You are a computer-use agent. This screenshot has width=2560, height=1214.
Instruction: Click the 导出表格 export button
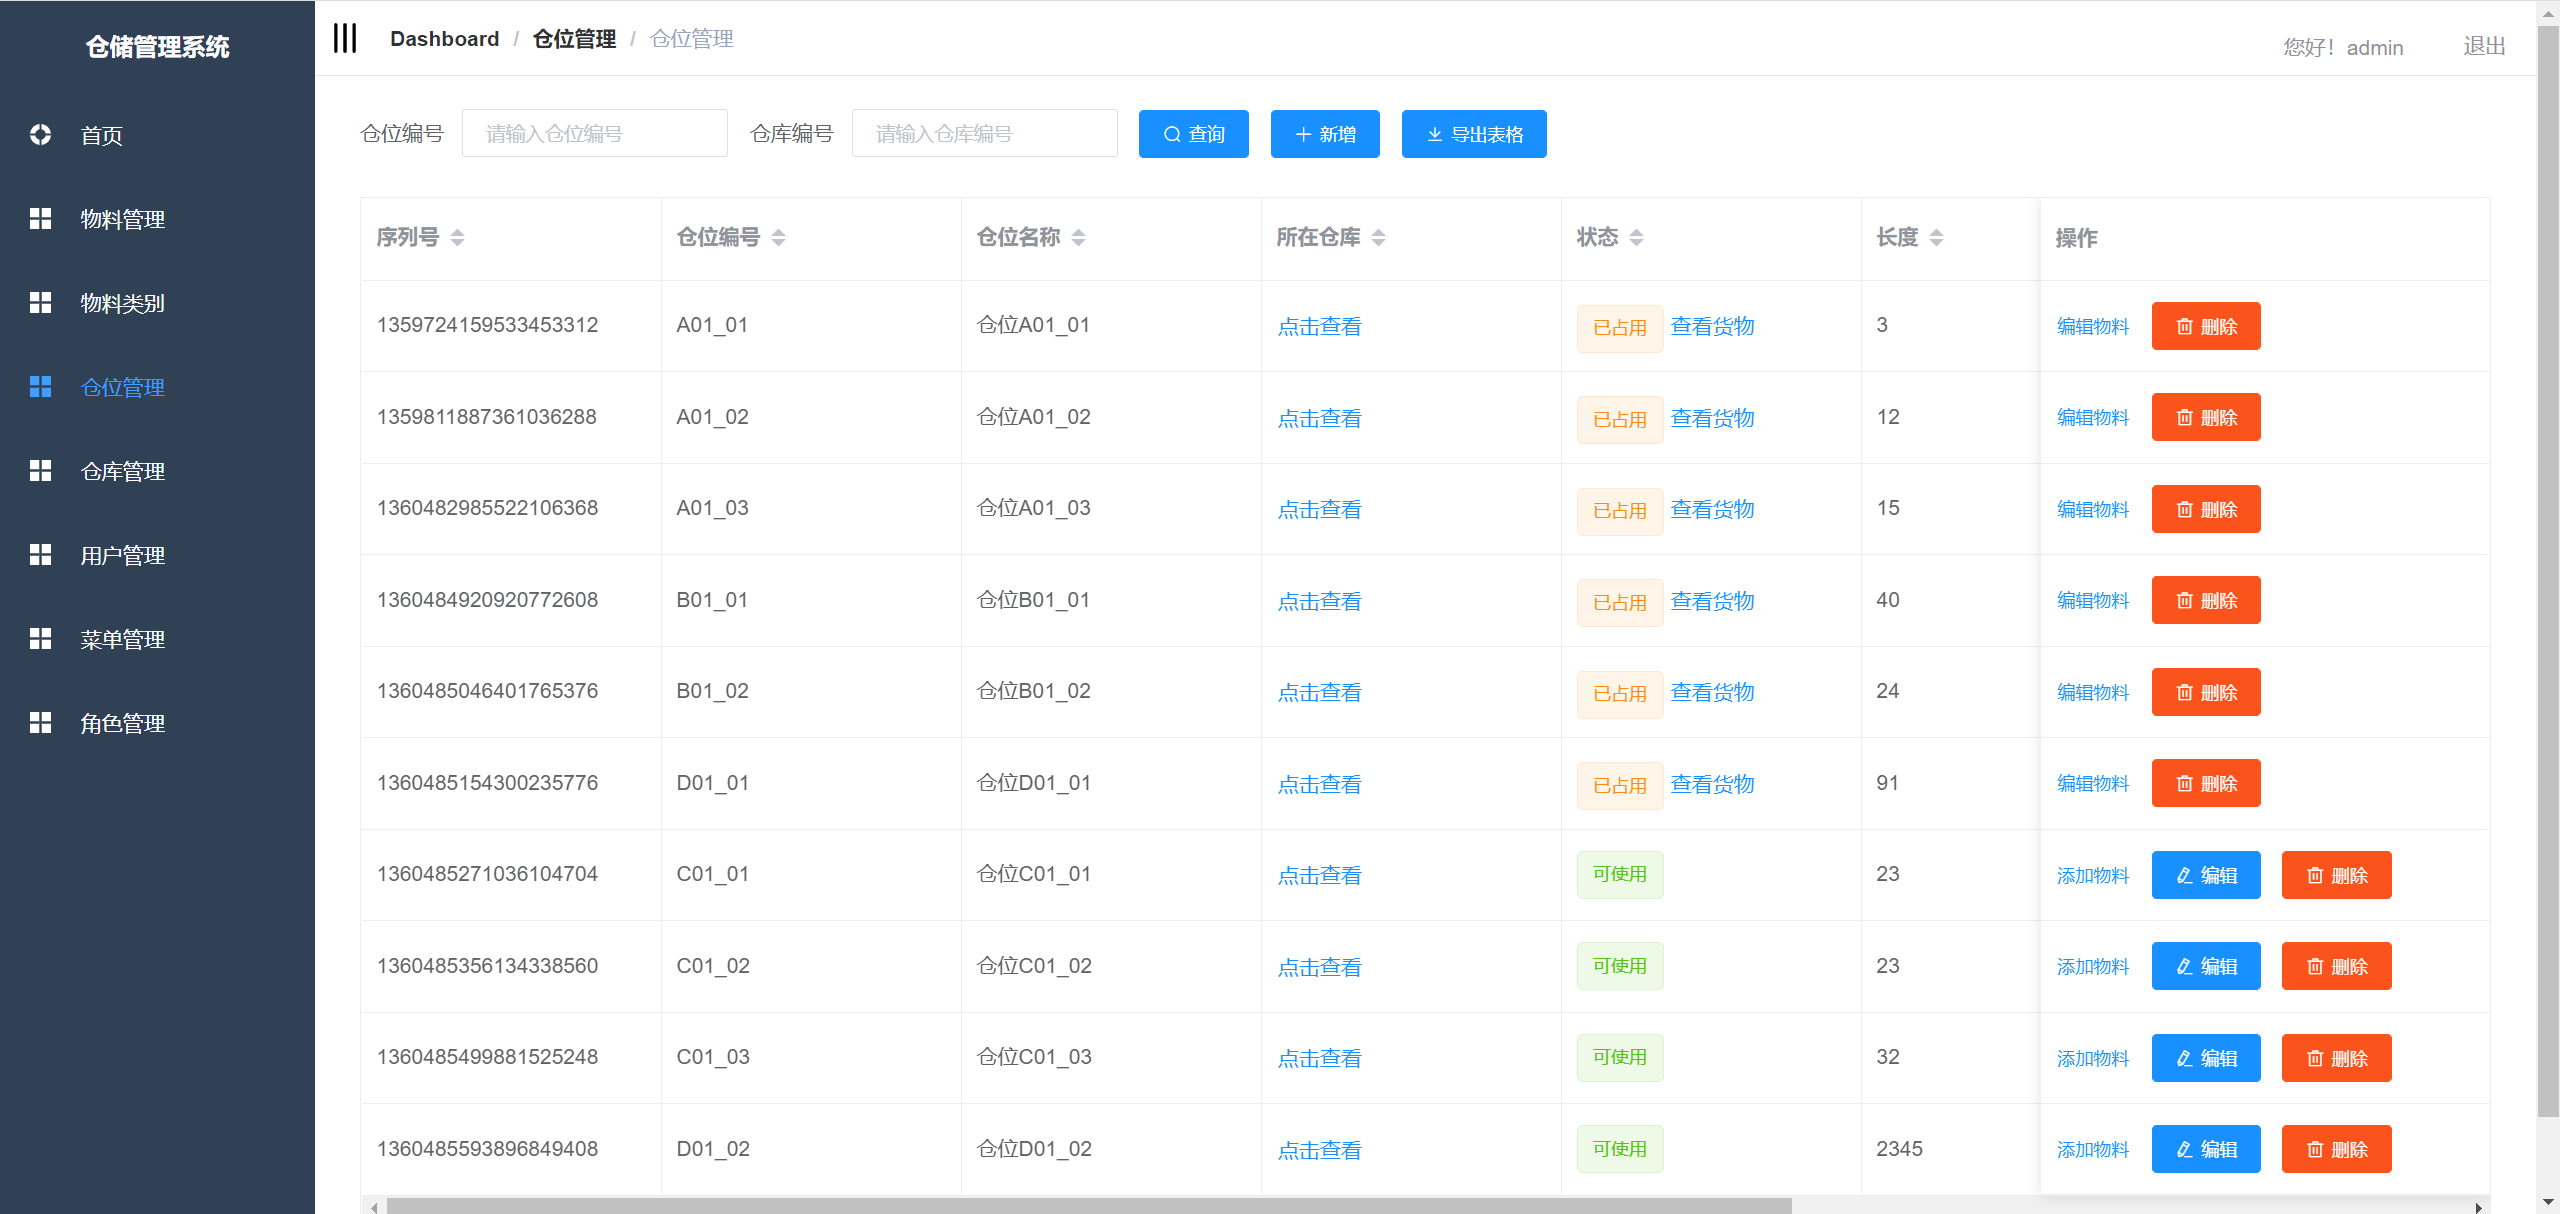1474,134
